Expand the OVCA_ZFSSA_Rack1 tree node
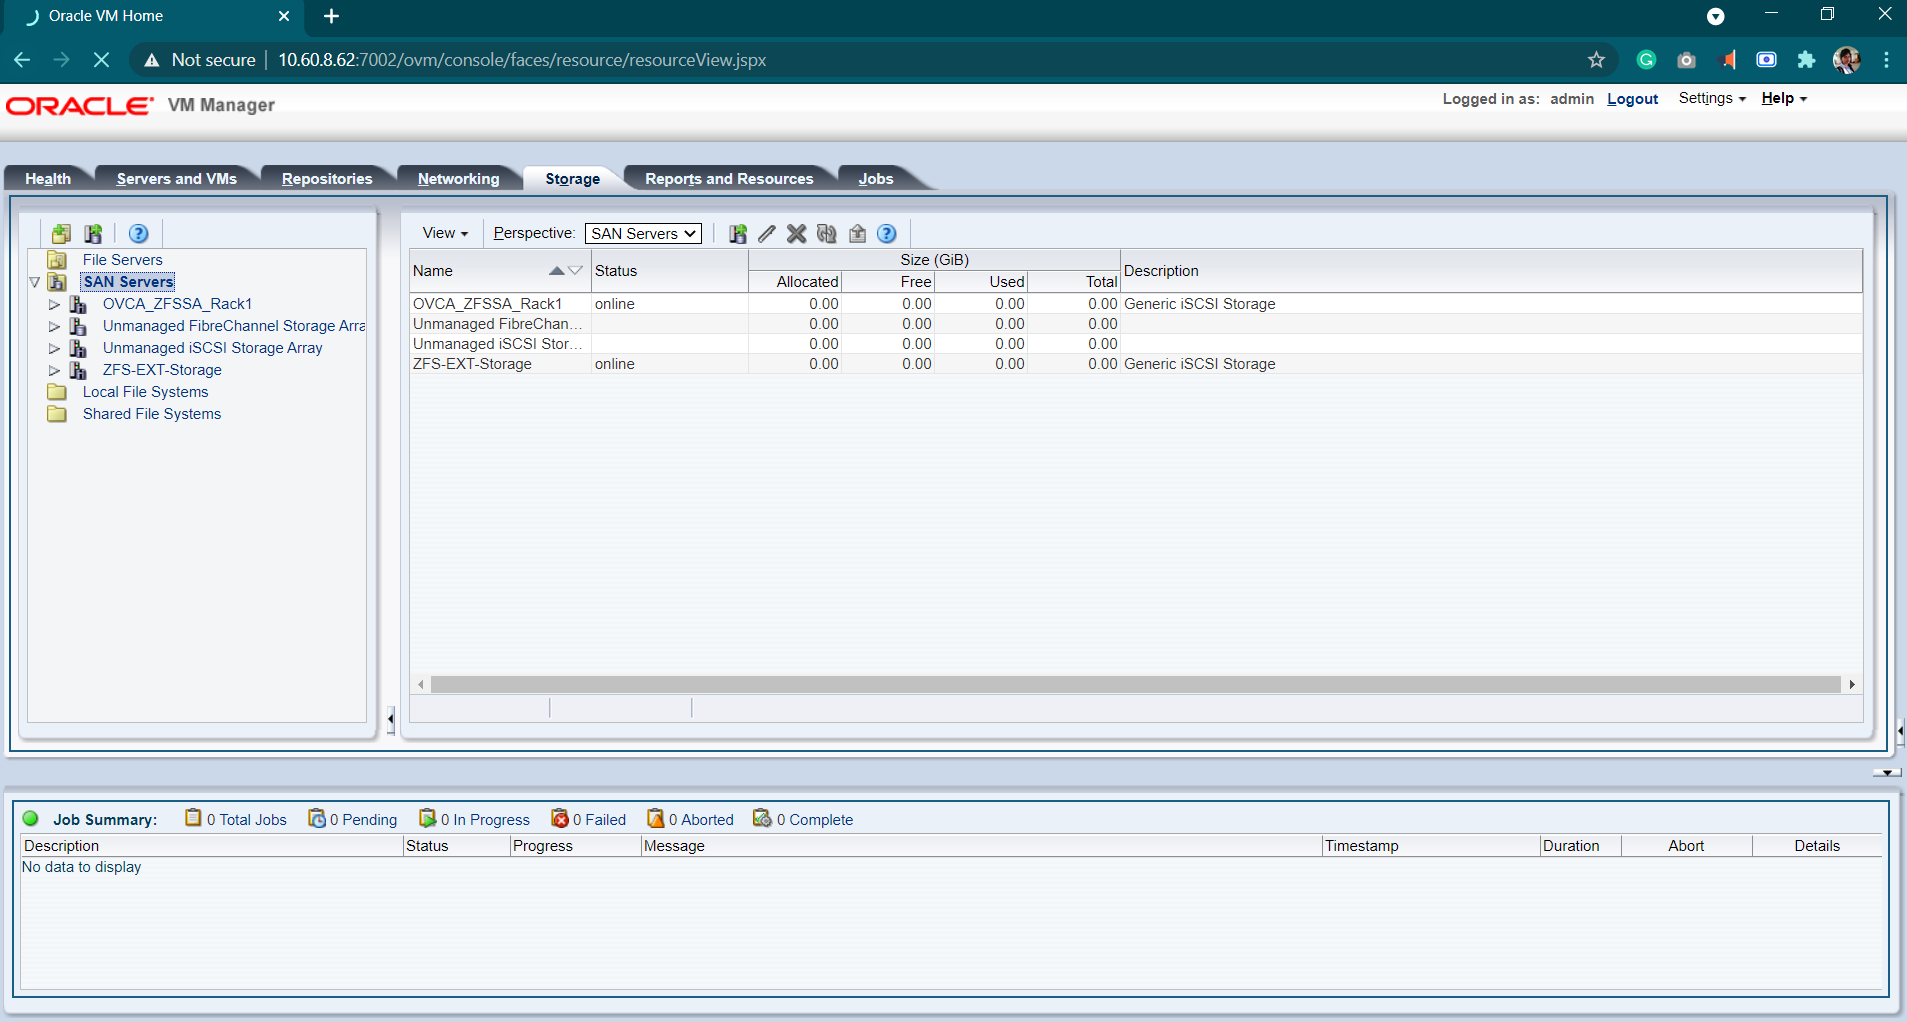 pos(55,304)
